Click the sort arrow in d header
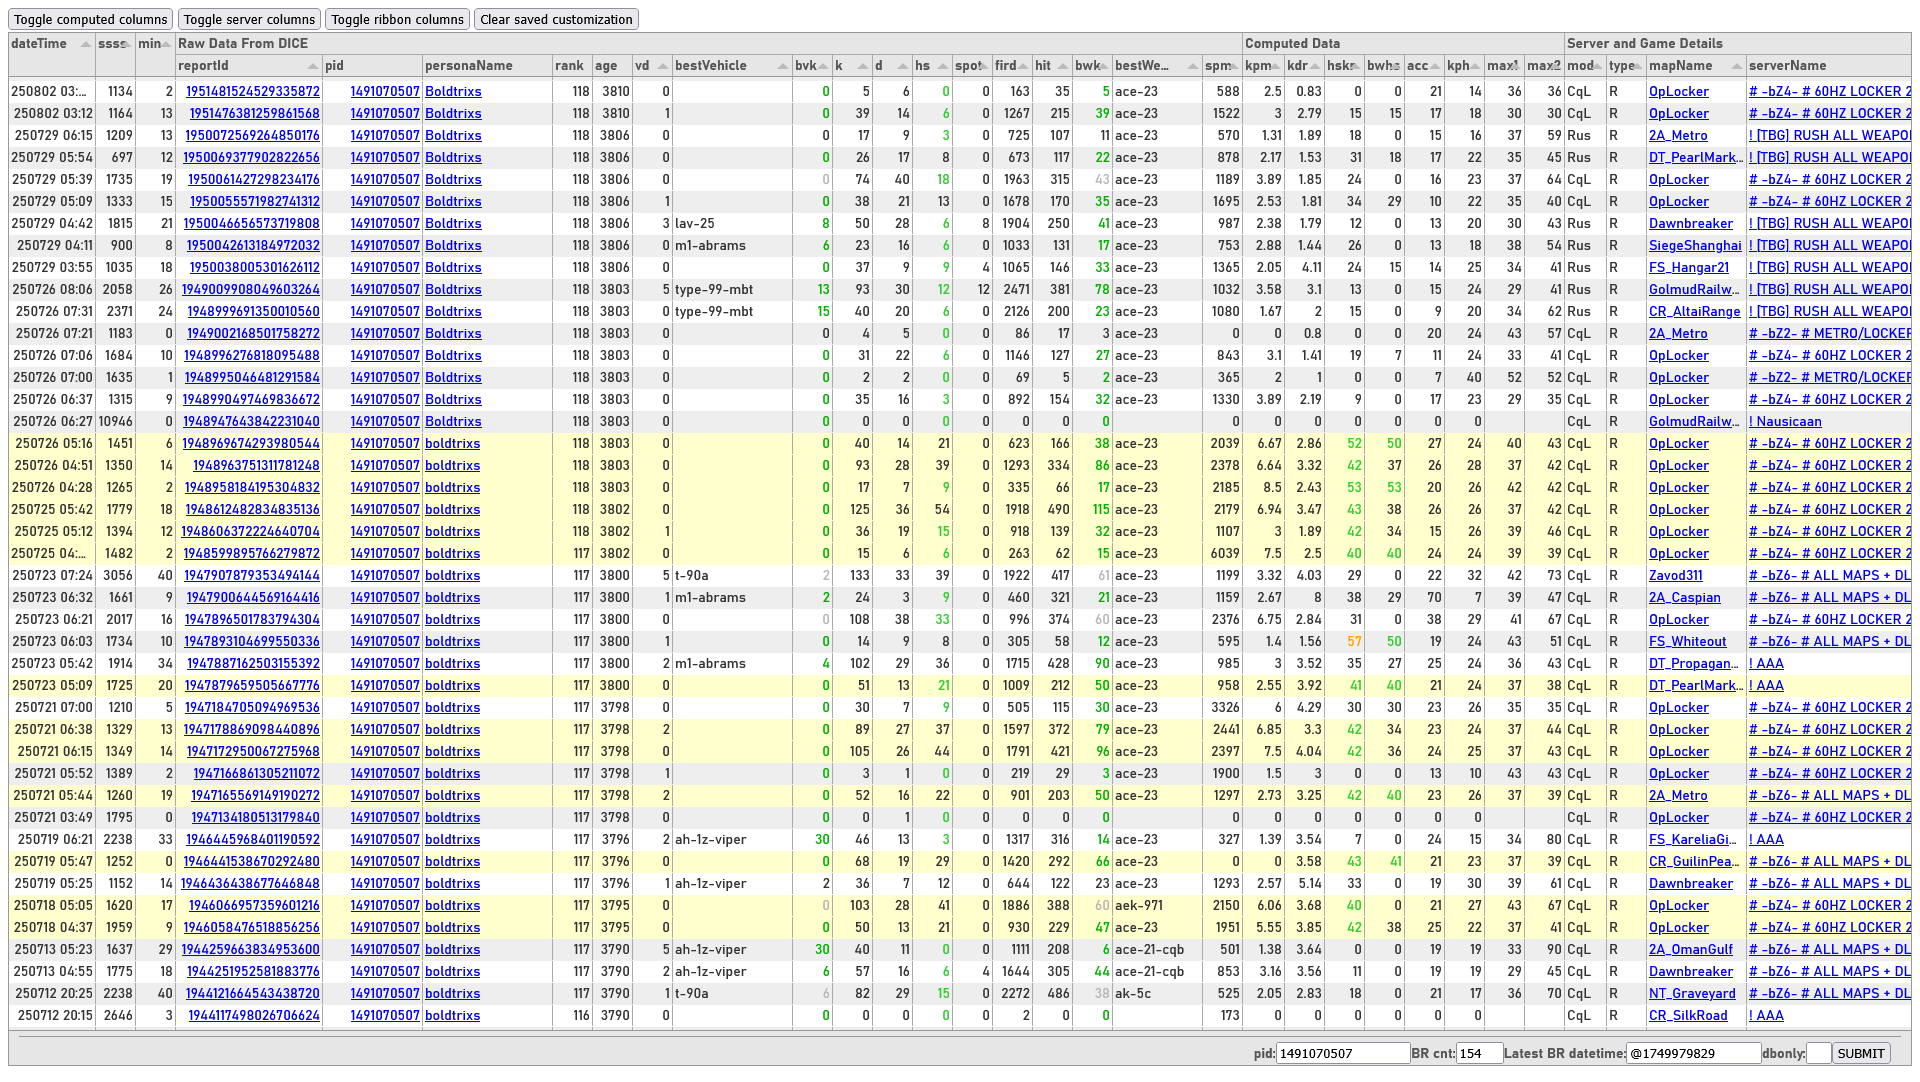Viewport: 1920px width, 1082px height. tap(903, 66)
